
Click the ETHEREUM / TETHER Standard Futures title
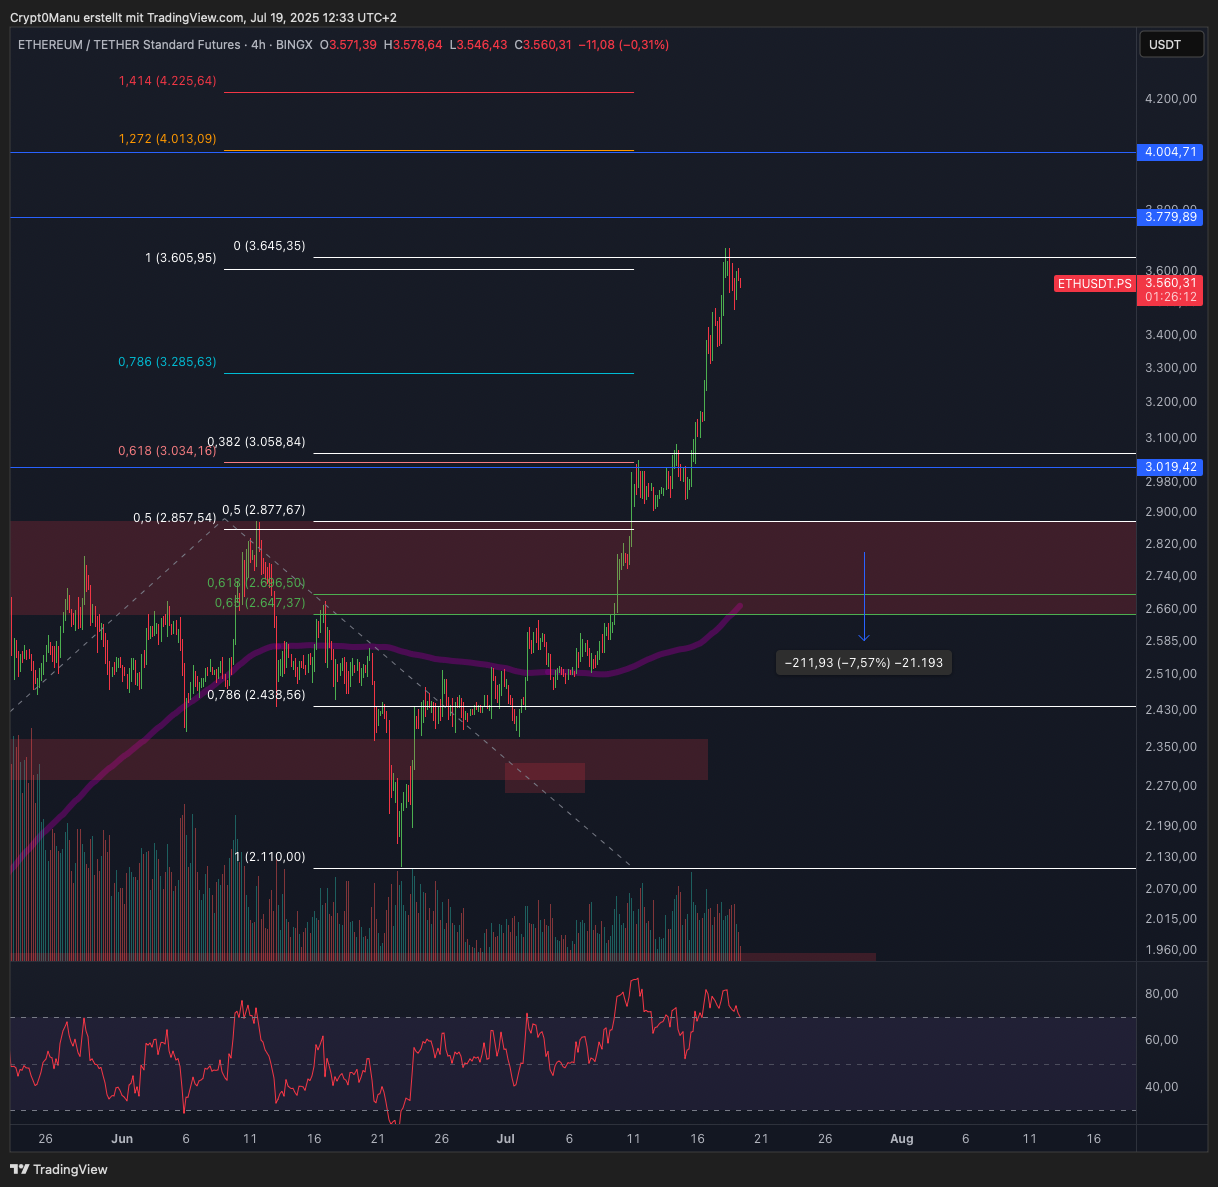[x=129, y=45]
